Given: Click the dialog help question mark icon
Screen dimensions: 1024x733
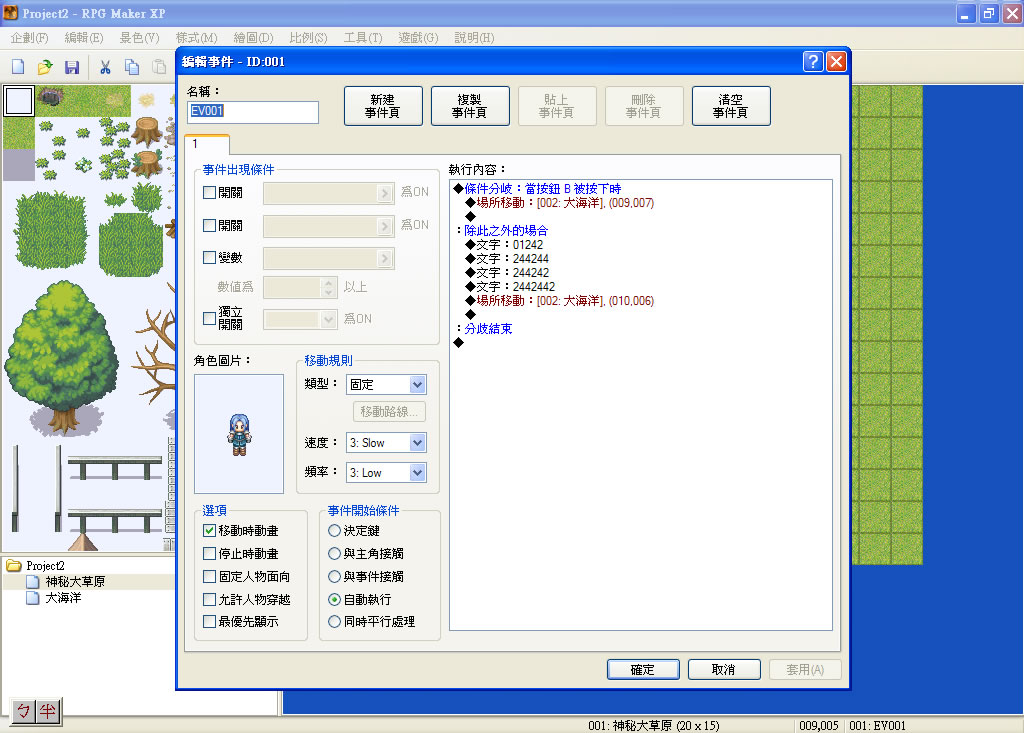Looking at the screenshot, I should click(812, 61).
